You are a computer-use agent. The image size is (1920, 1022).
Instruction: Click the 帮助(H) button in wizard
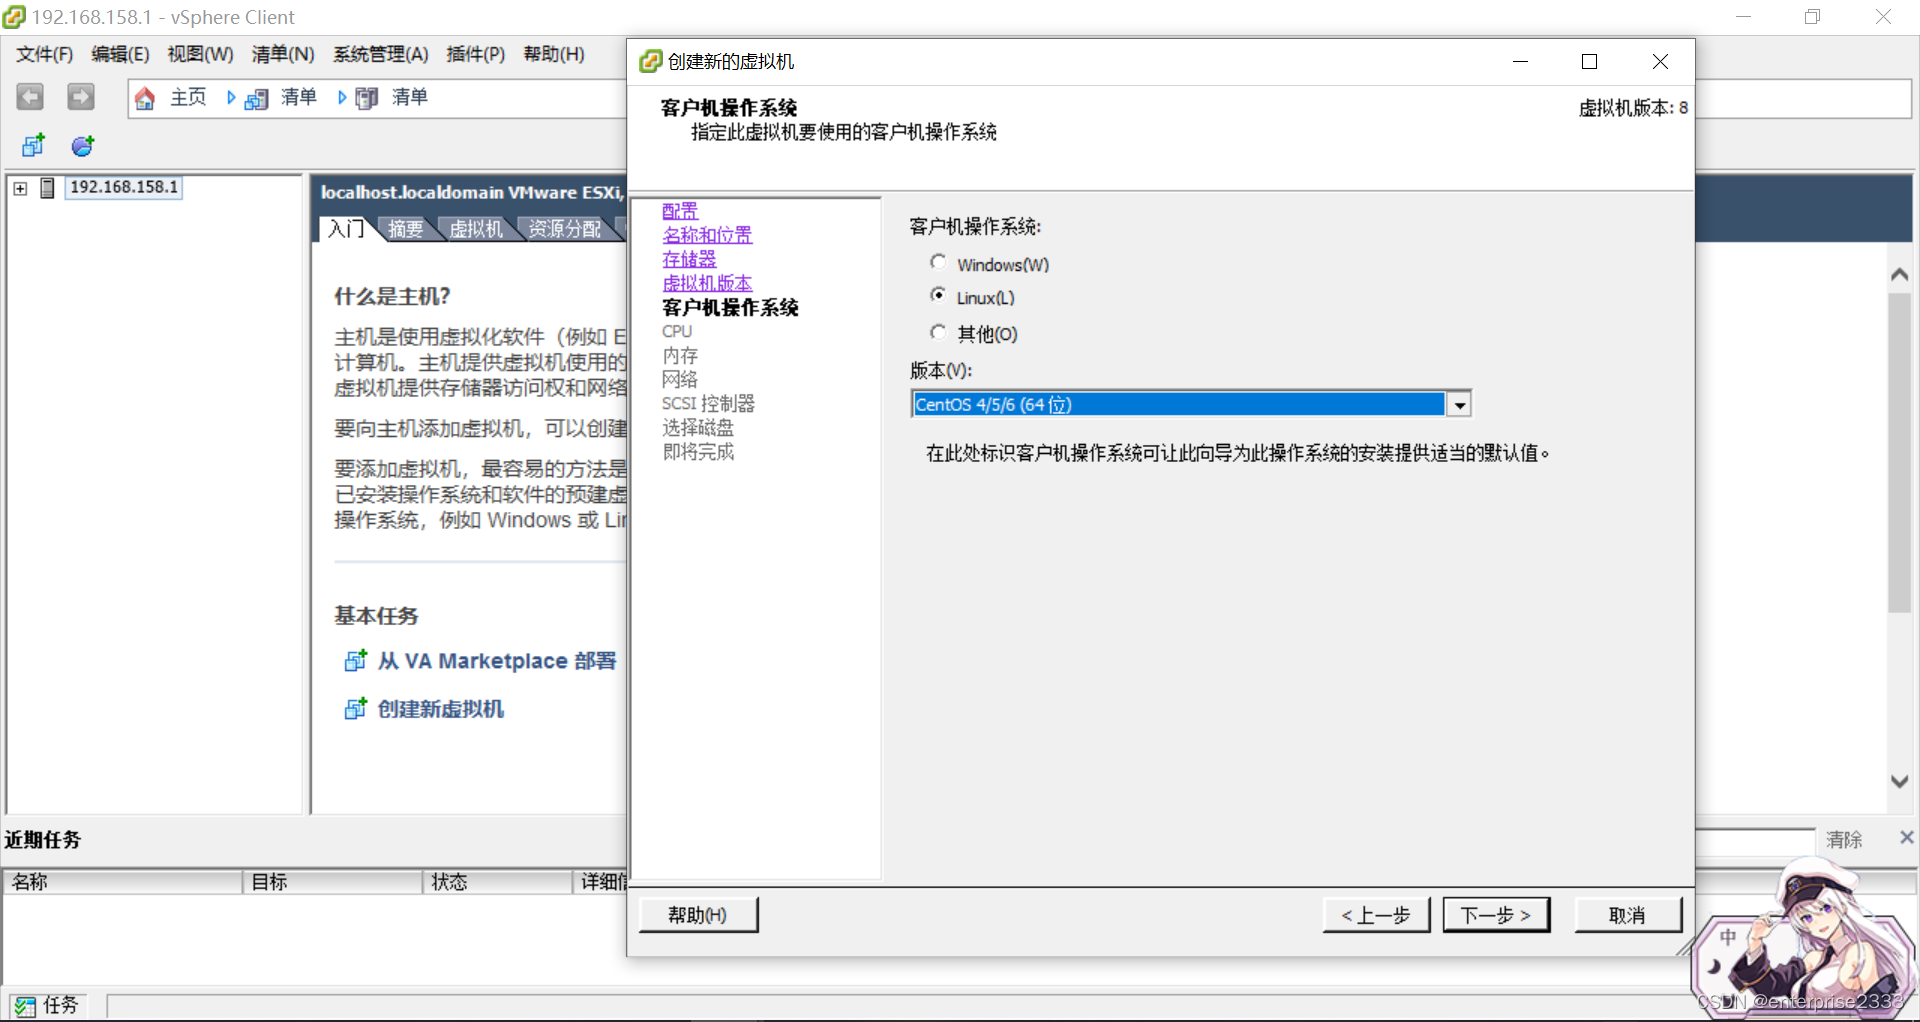pos(698,915)
